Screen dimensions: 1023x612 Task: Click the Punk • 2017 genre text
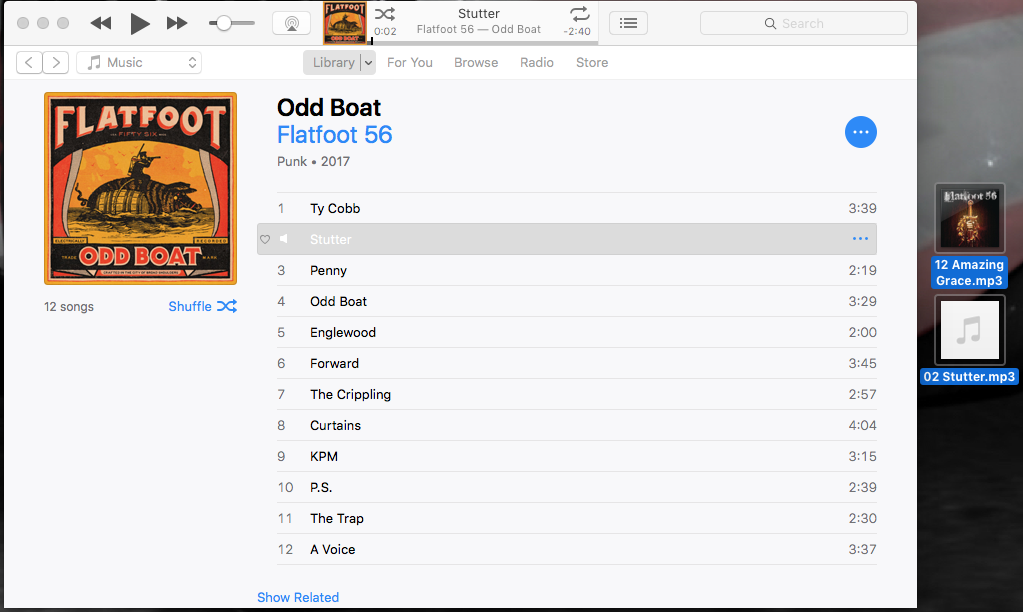click(x=313, y=162)
